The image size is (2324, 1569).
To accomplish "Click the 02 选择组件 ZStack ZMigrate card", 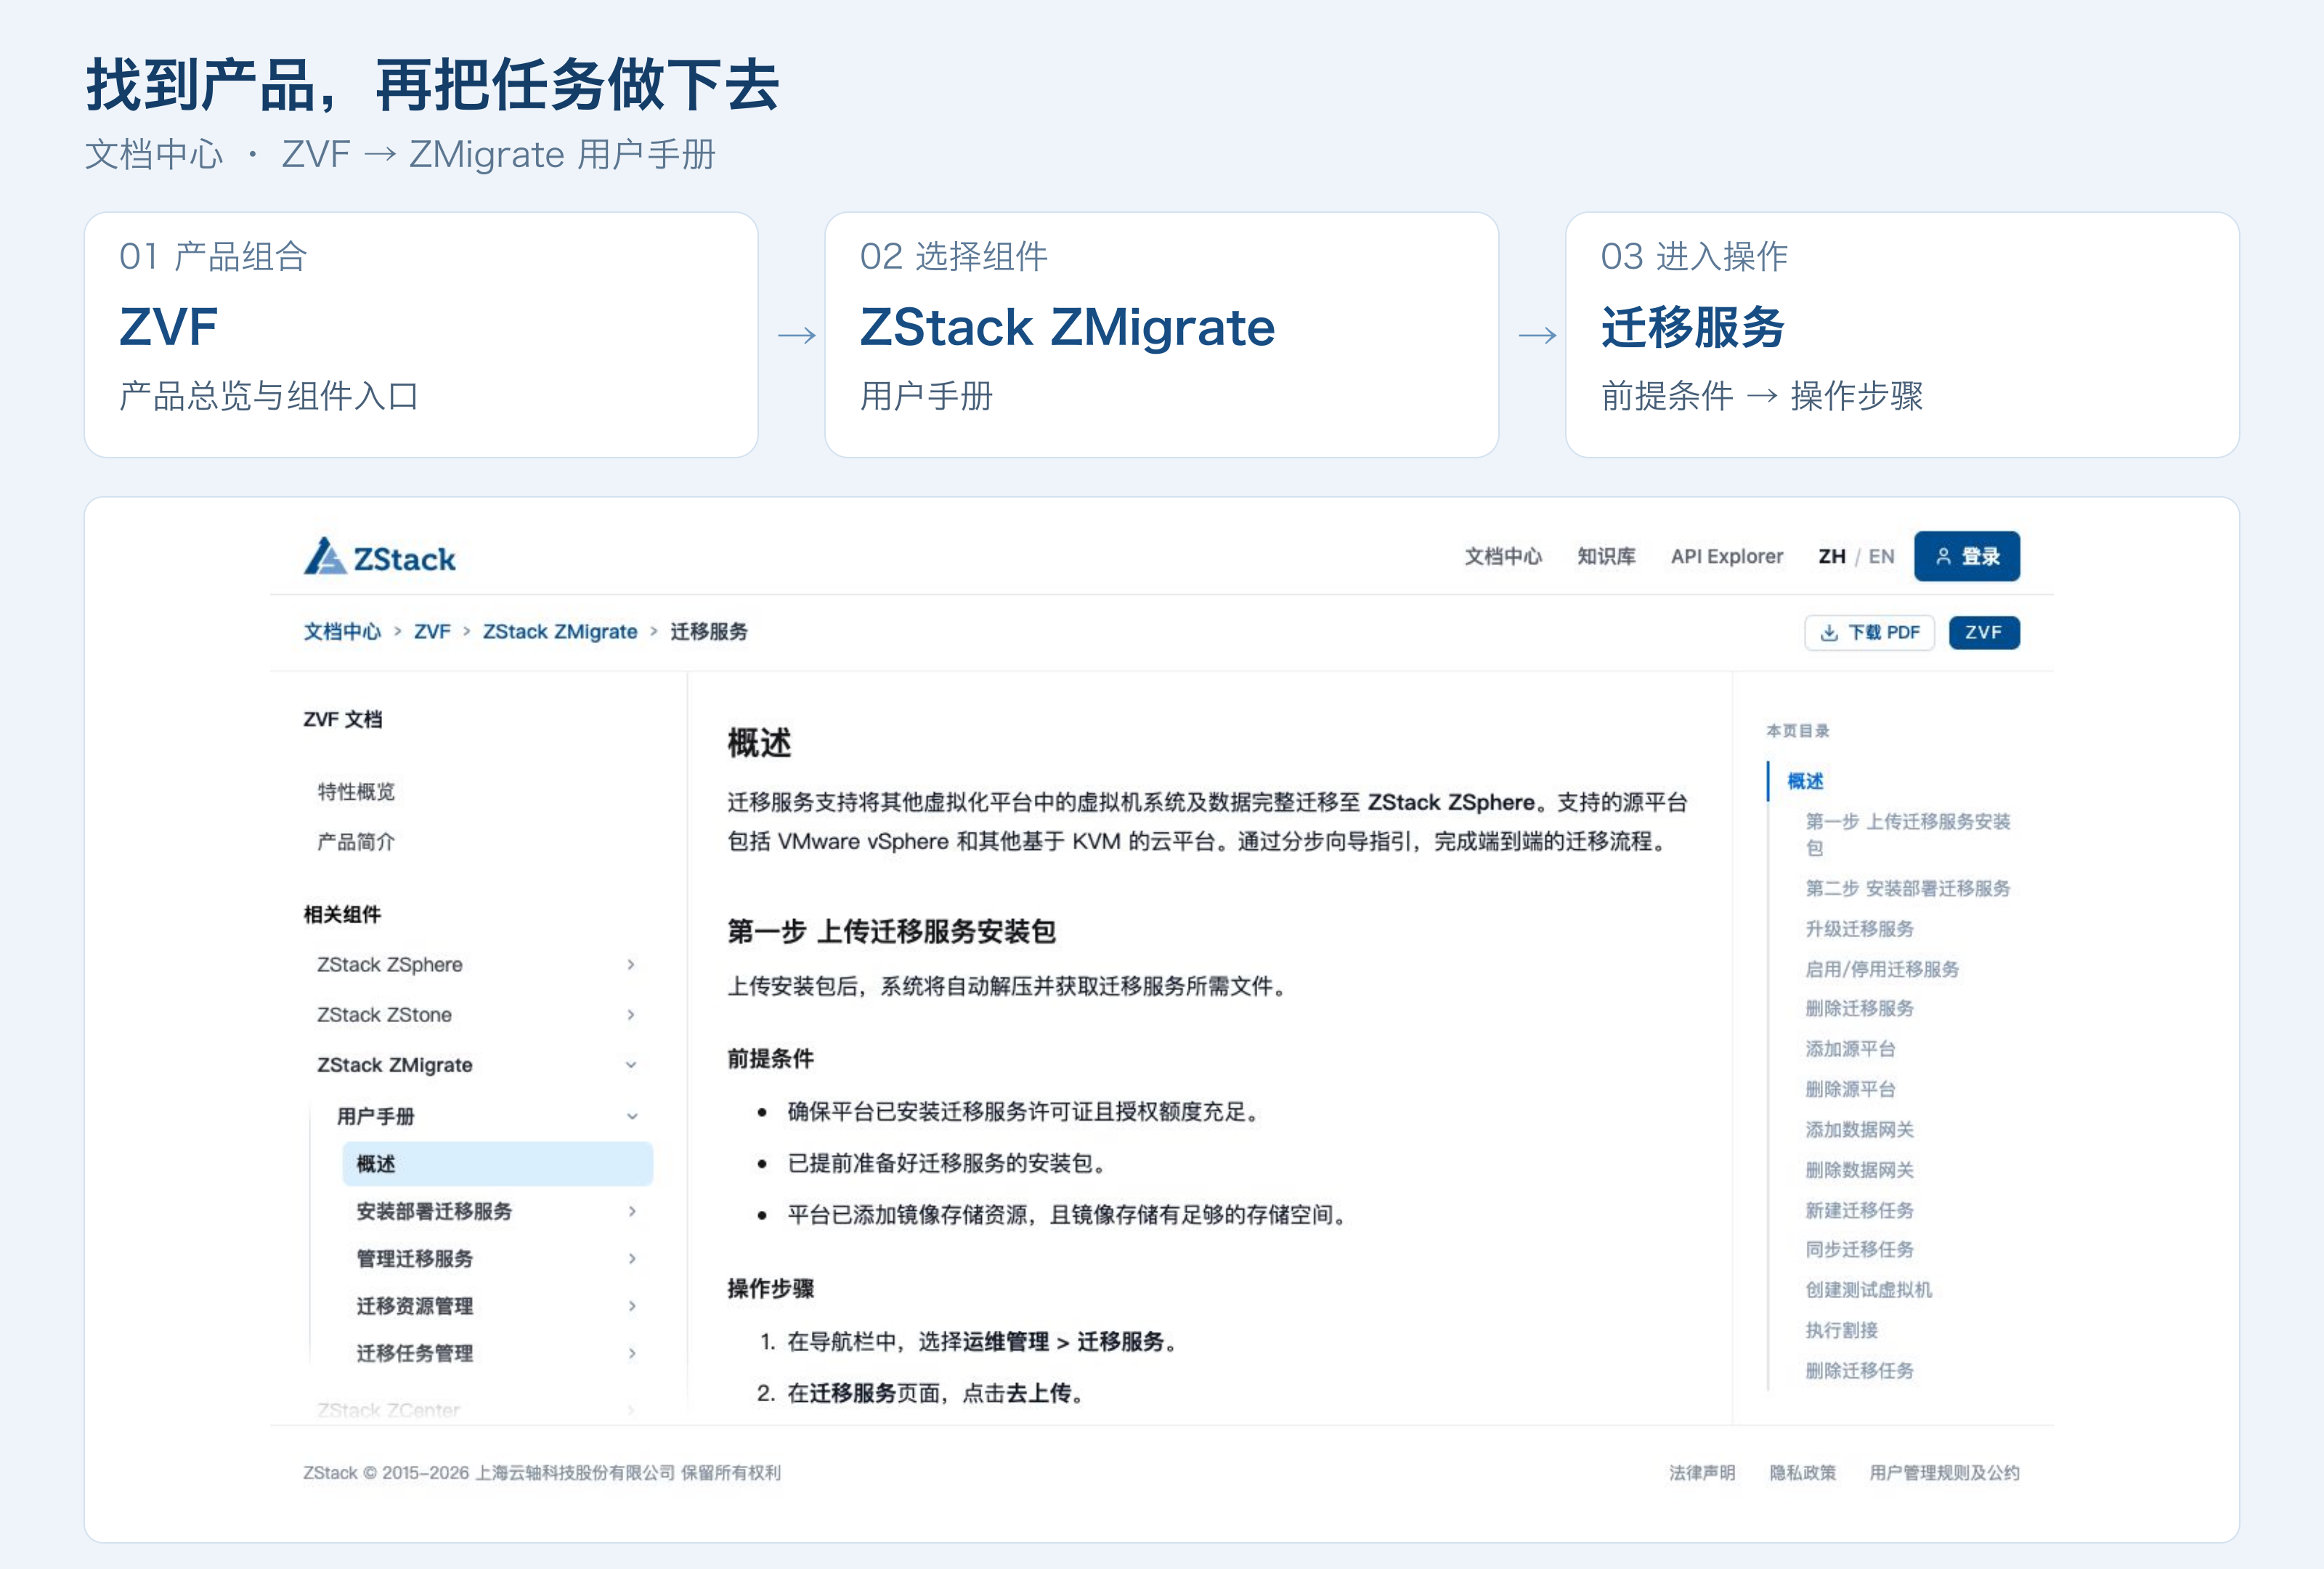I will pos(1161,335).
